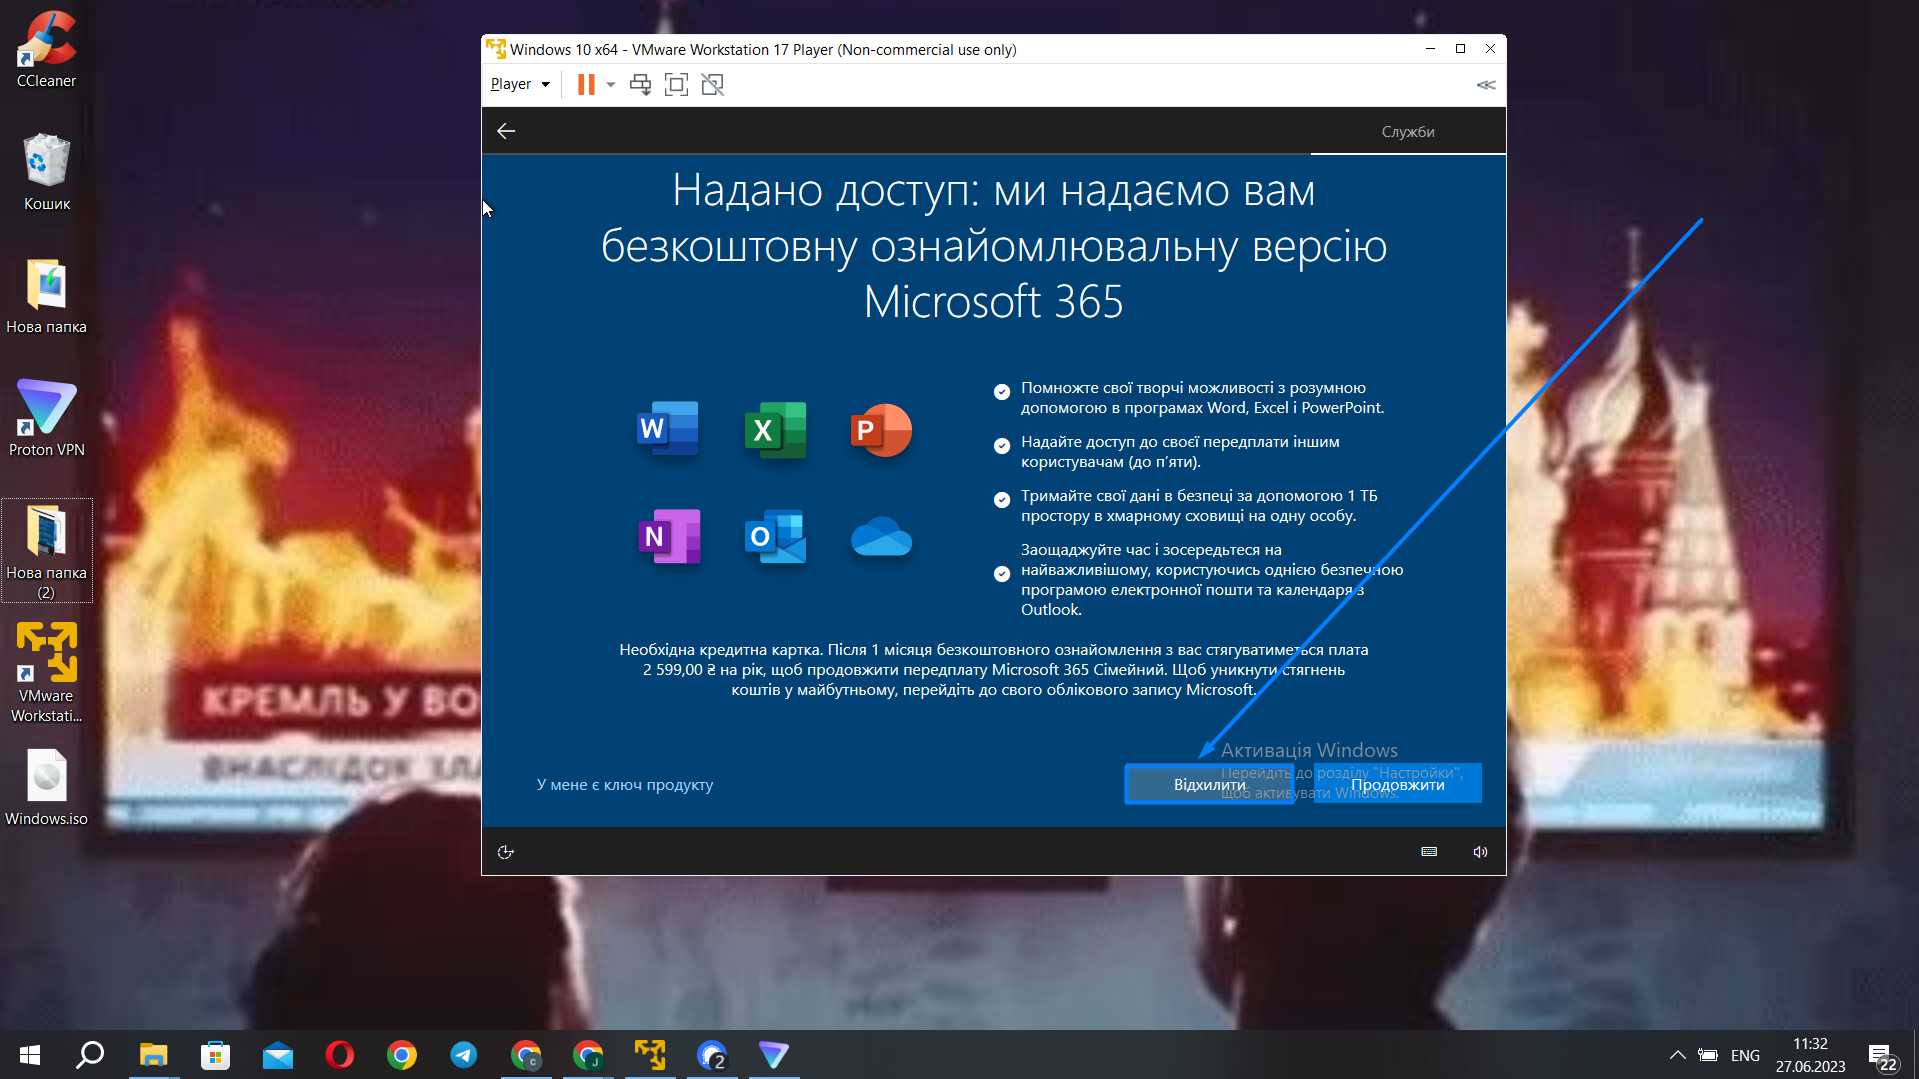1919x1079 pixels.
Task: Open taskbar search magnifier
Action: (x=91, y=1055)
